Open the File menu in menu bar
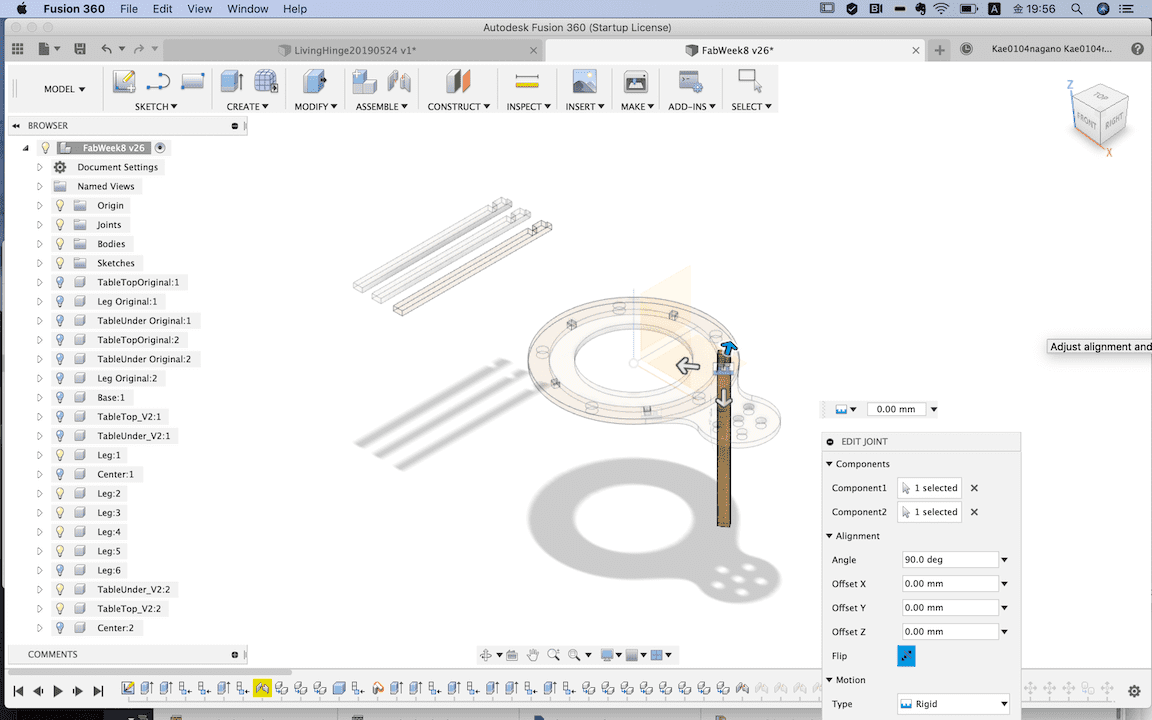1152x720 pixels. (x=129, y=9)
